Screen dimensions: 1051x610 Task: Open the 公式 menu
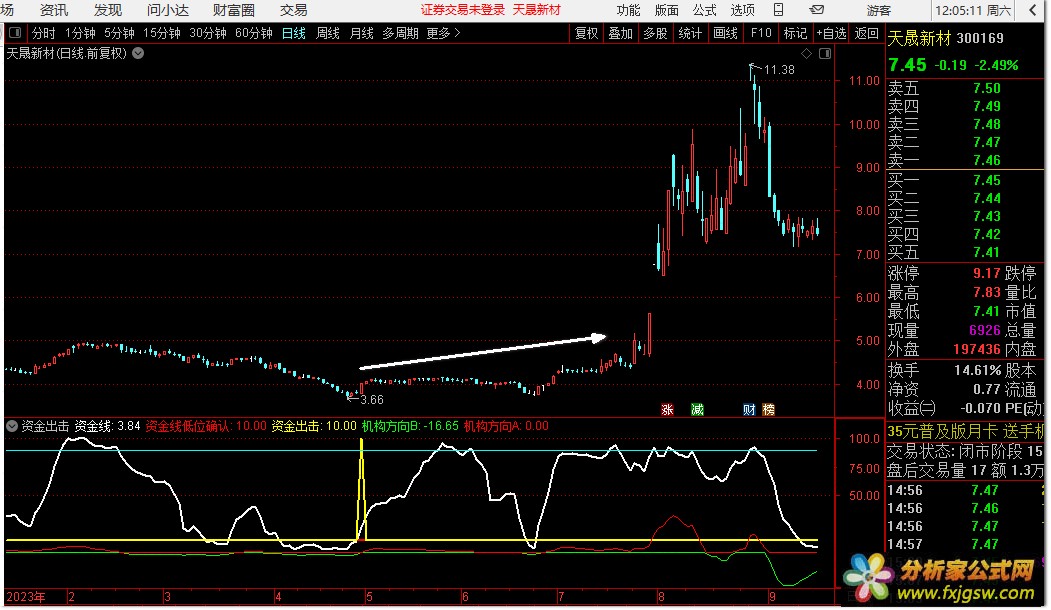704,10
